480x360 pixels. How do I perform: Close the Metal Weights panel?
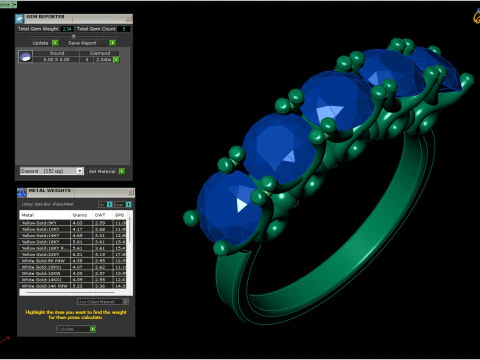tap(131, 192)
